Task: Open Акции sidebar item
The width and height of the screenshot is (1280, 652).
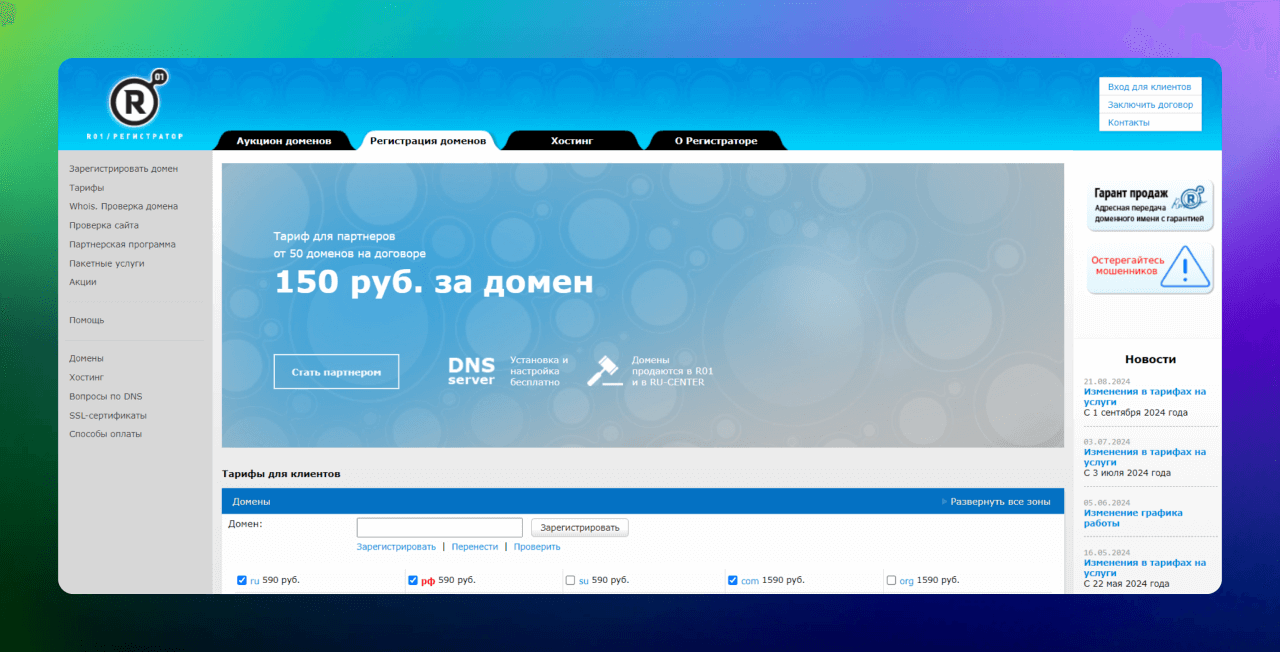Action: (83, 283)
